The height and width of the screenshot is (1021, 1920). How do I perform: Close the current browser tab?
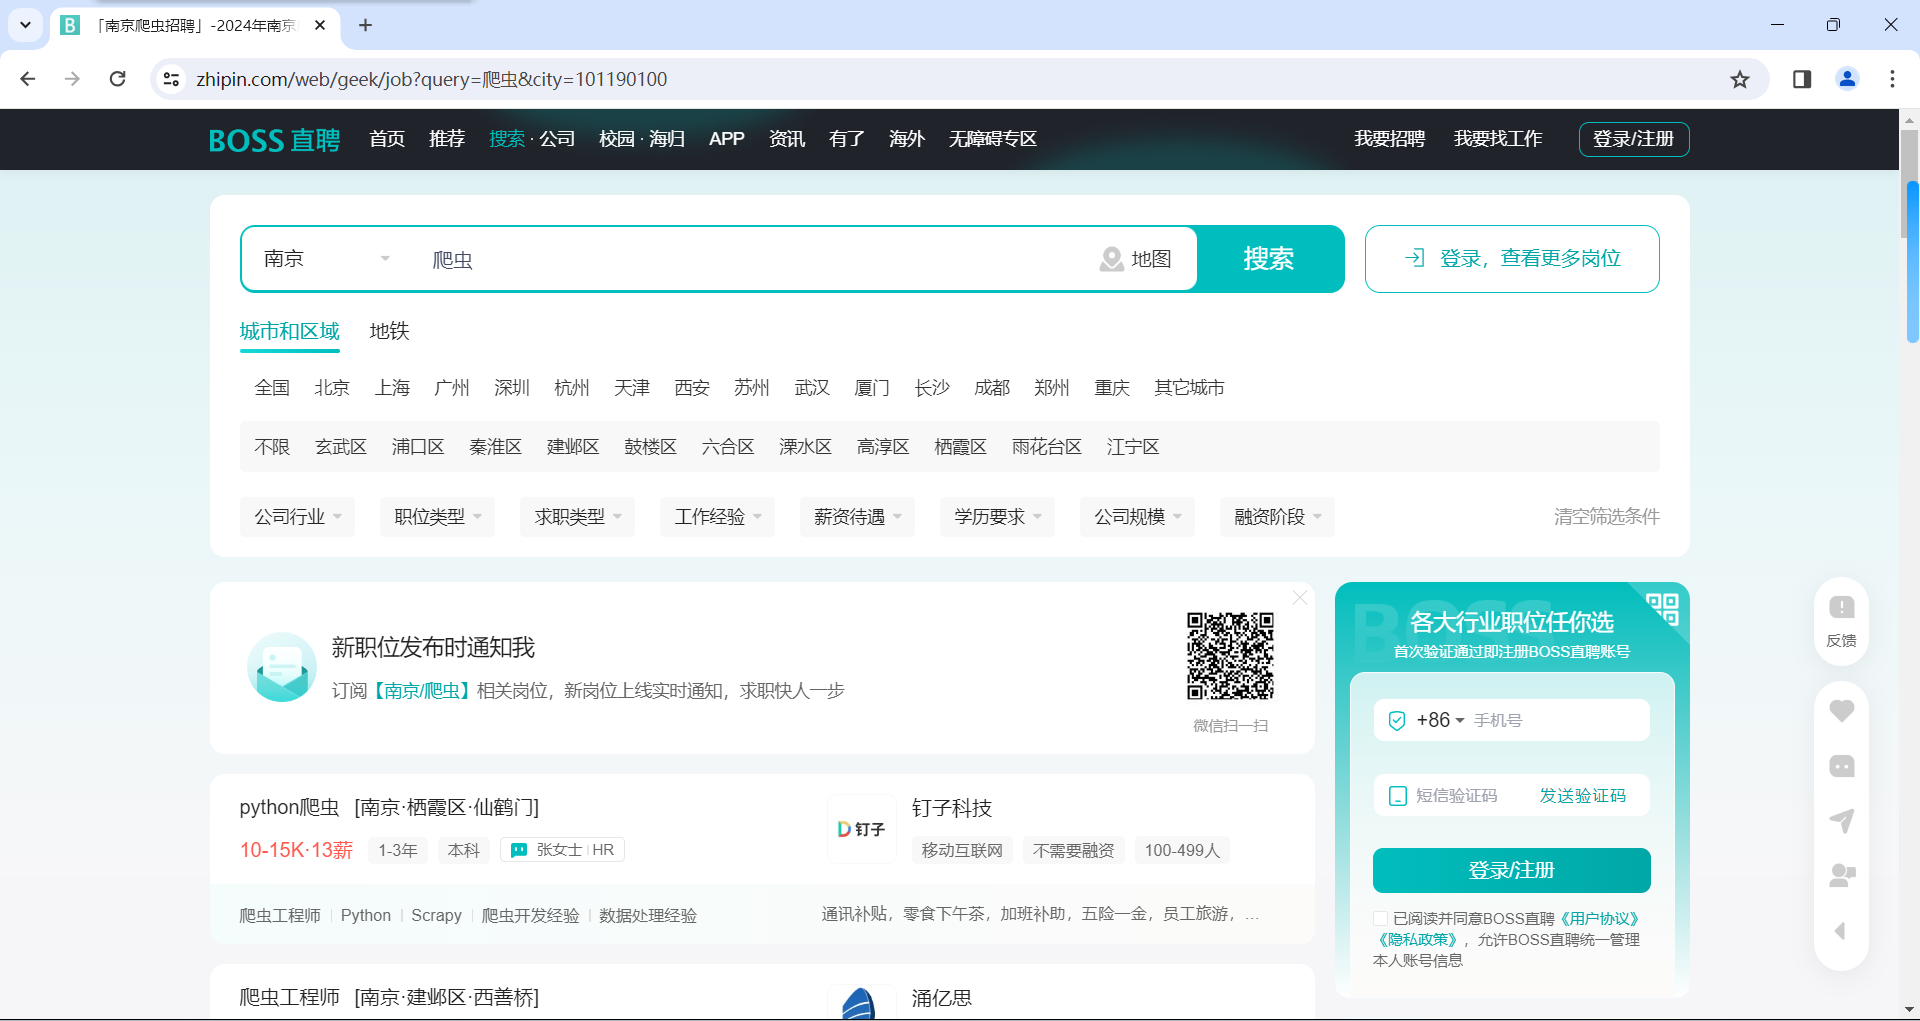pyautogui.click(x=320, y=25)
